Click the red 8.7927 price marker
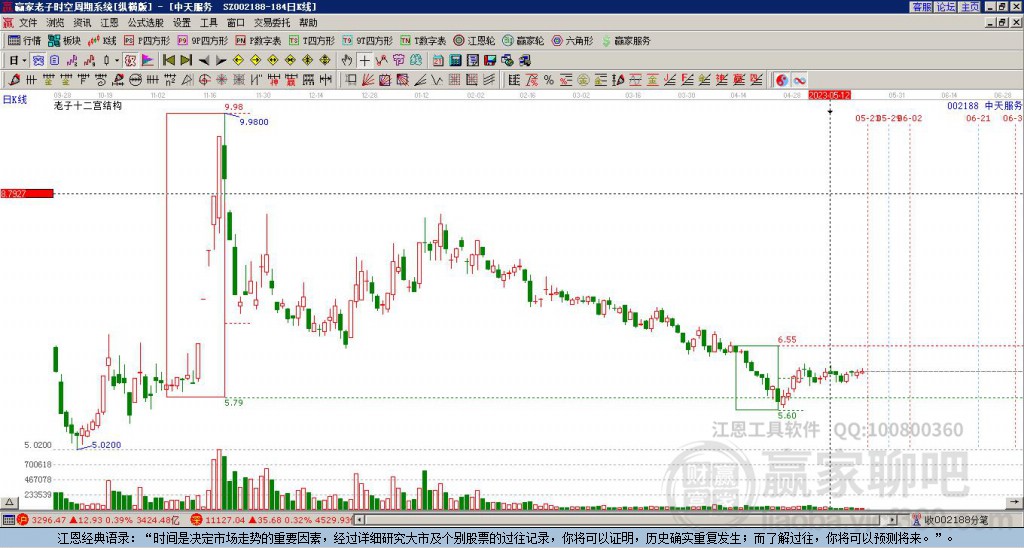Image resolution: width=1024 pixels, height=548 pixels. pyautogui.click(x=27, y=193)
